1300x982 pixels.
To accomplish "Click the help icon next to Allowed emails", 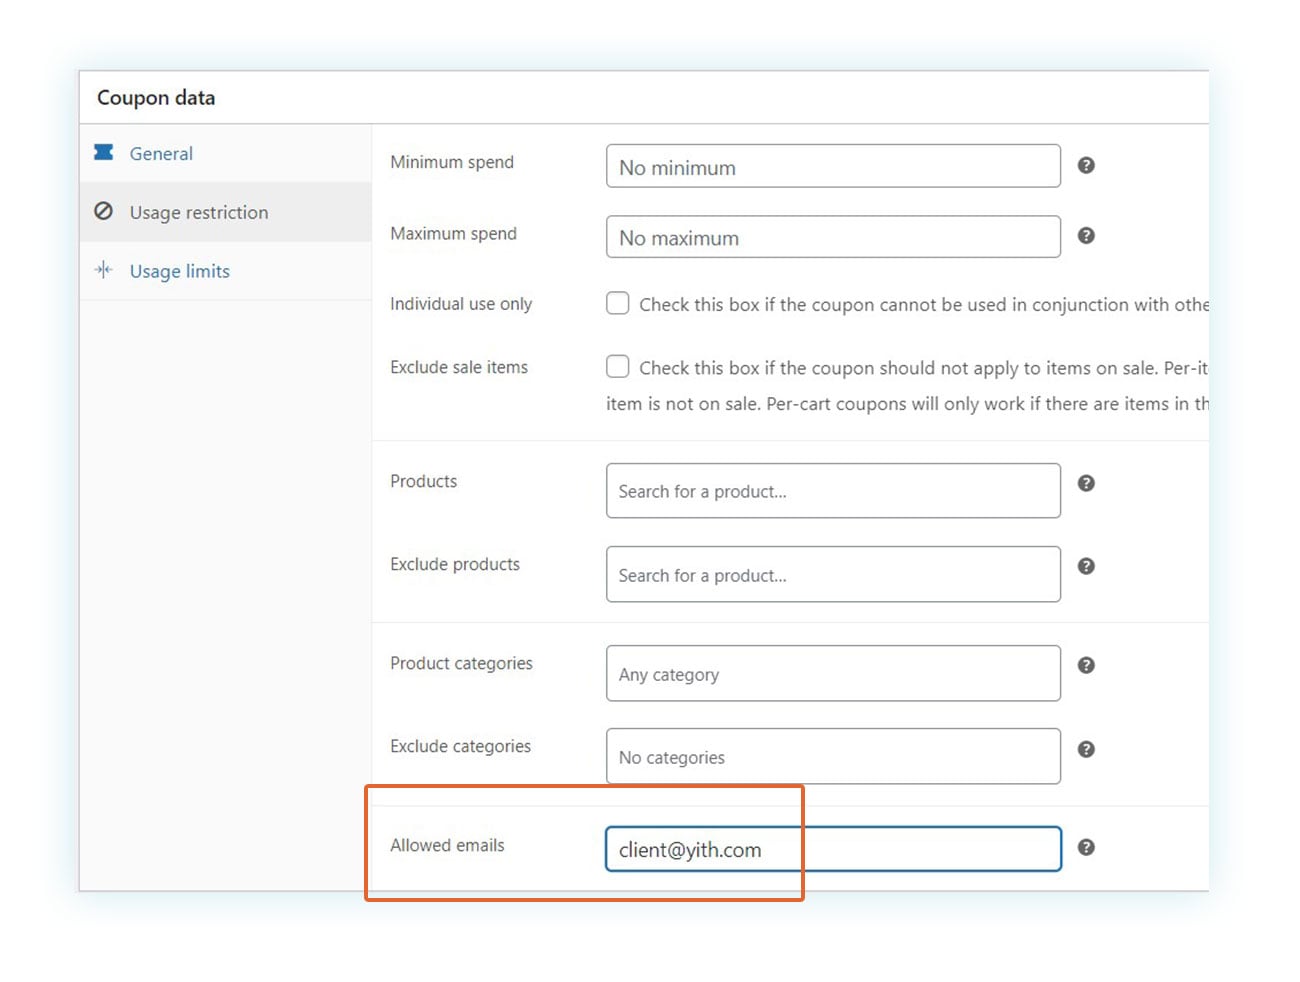I will coord(1086,847).
